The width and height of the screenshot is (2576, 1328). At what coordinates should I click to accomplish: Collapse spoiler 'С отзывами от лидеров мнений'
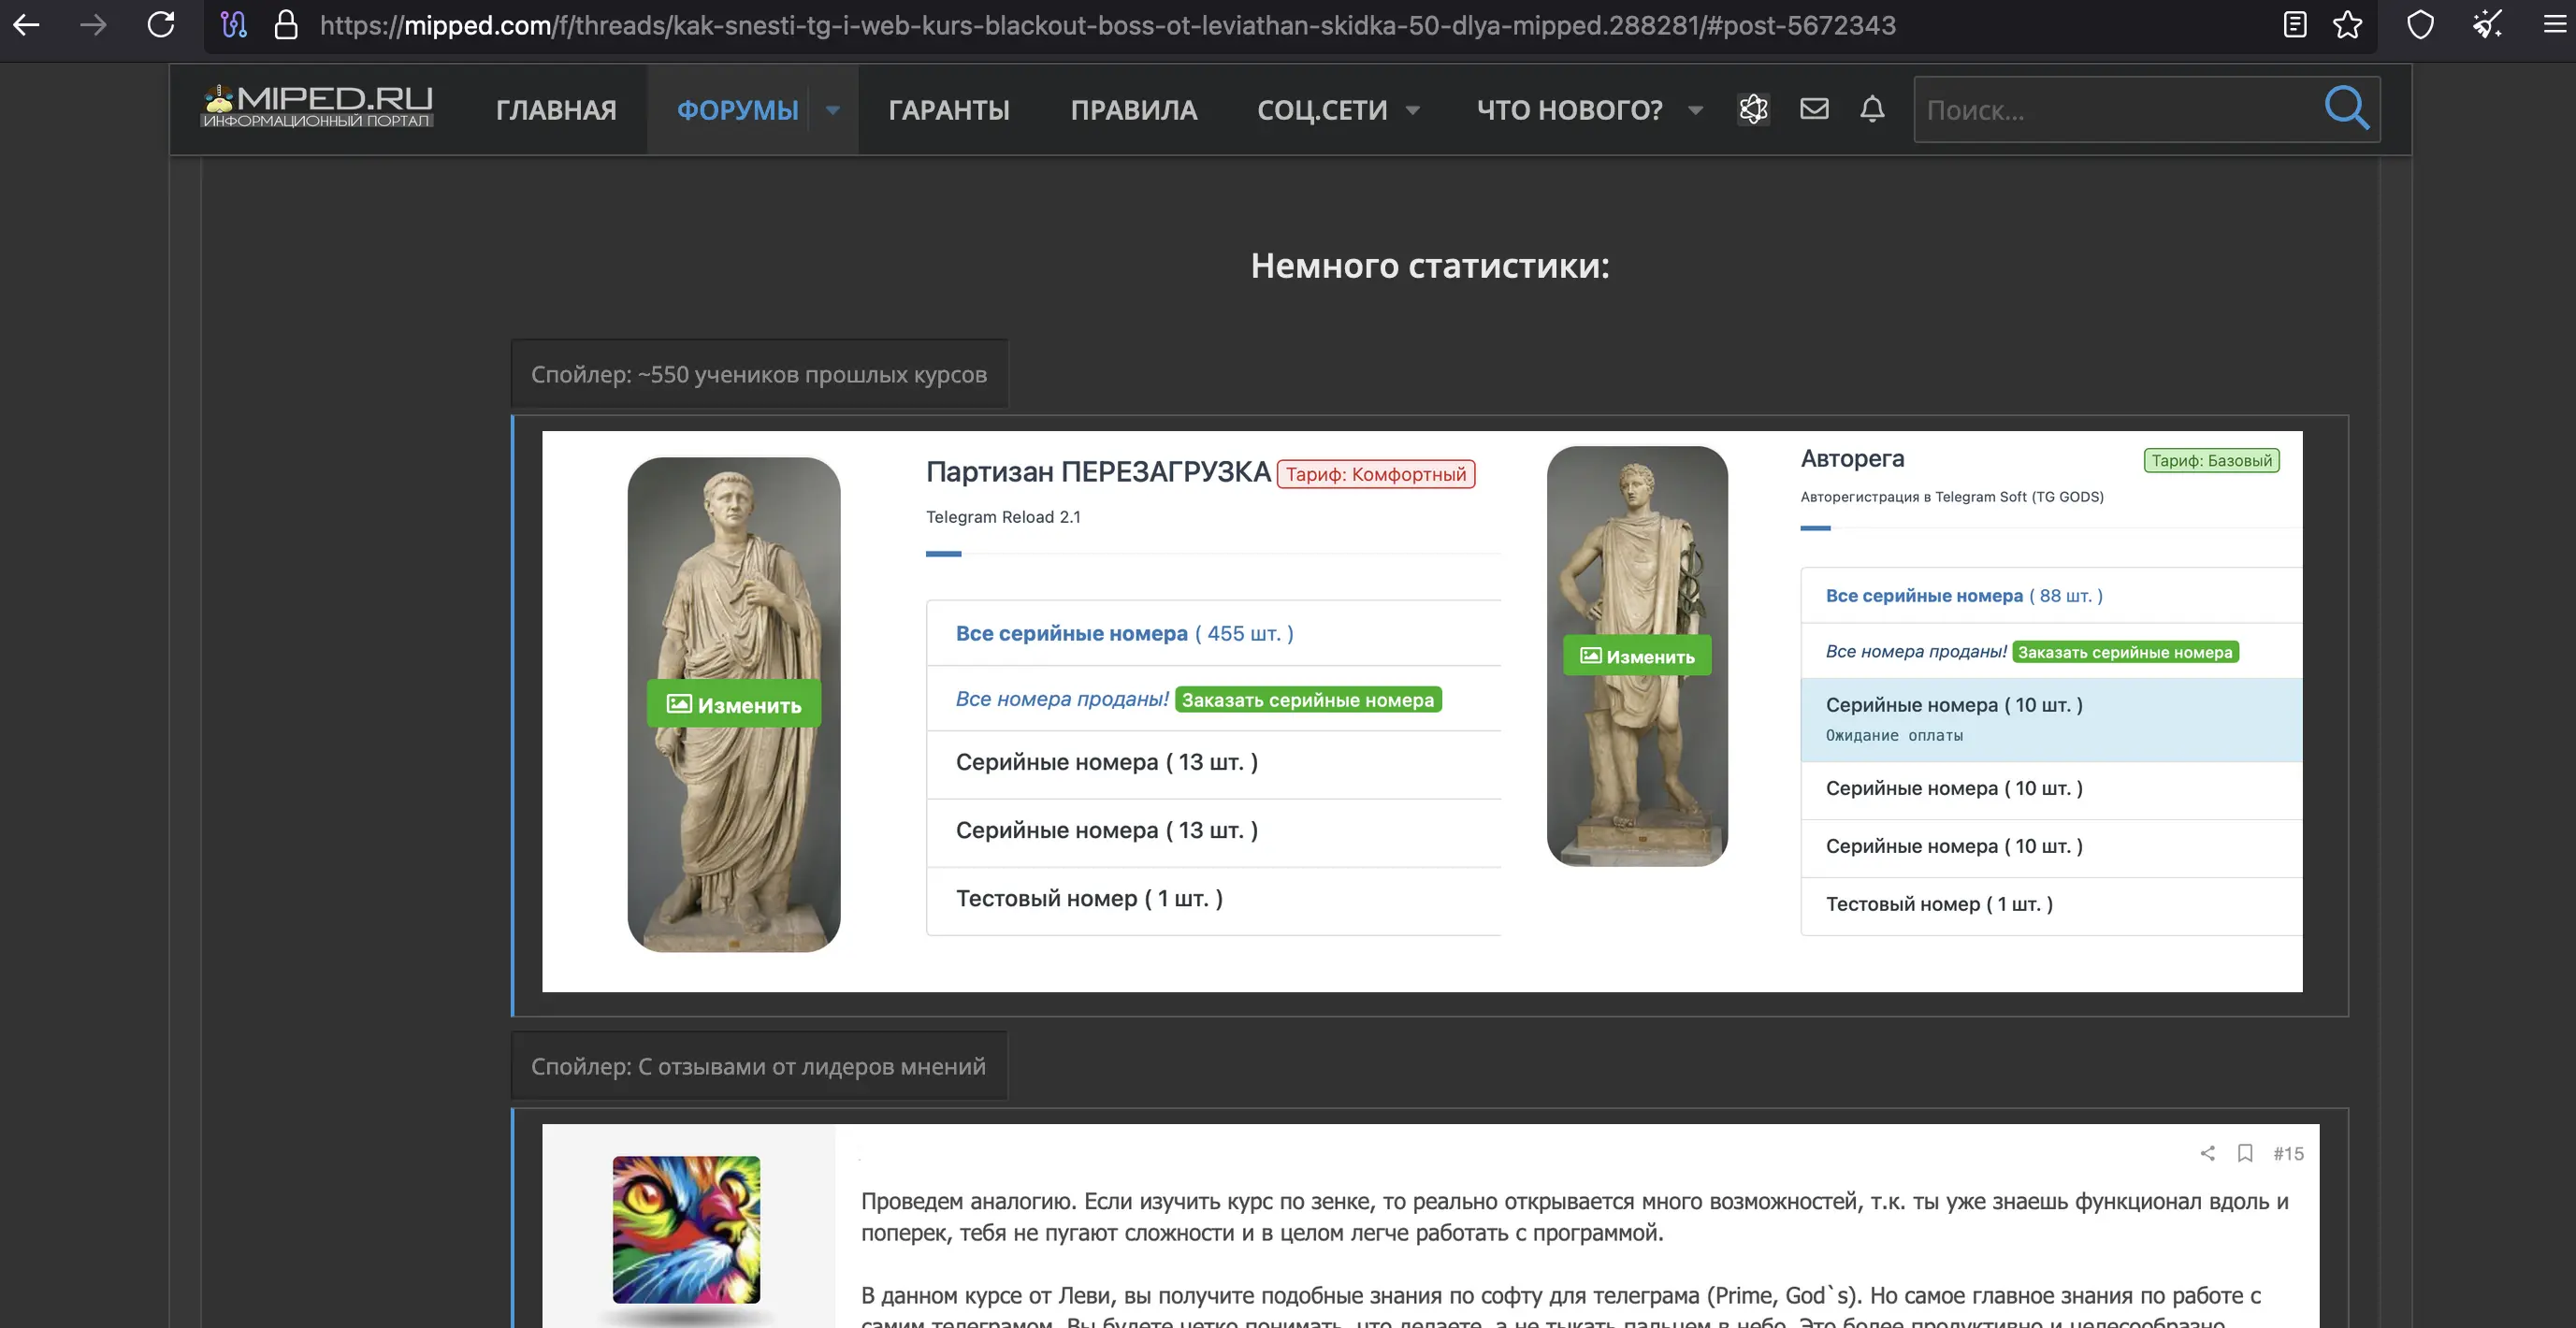759,1066
